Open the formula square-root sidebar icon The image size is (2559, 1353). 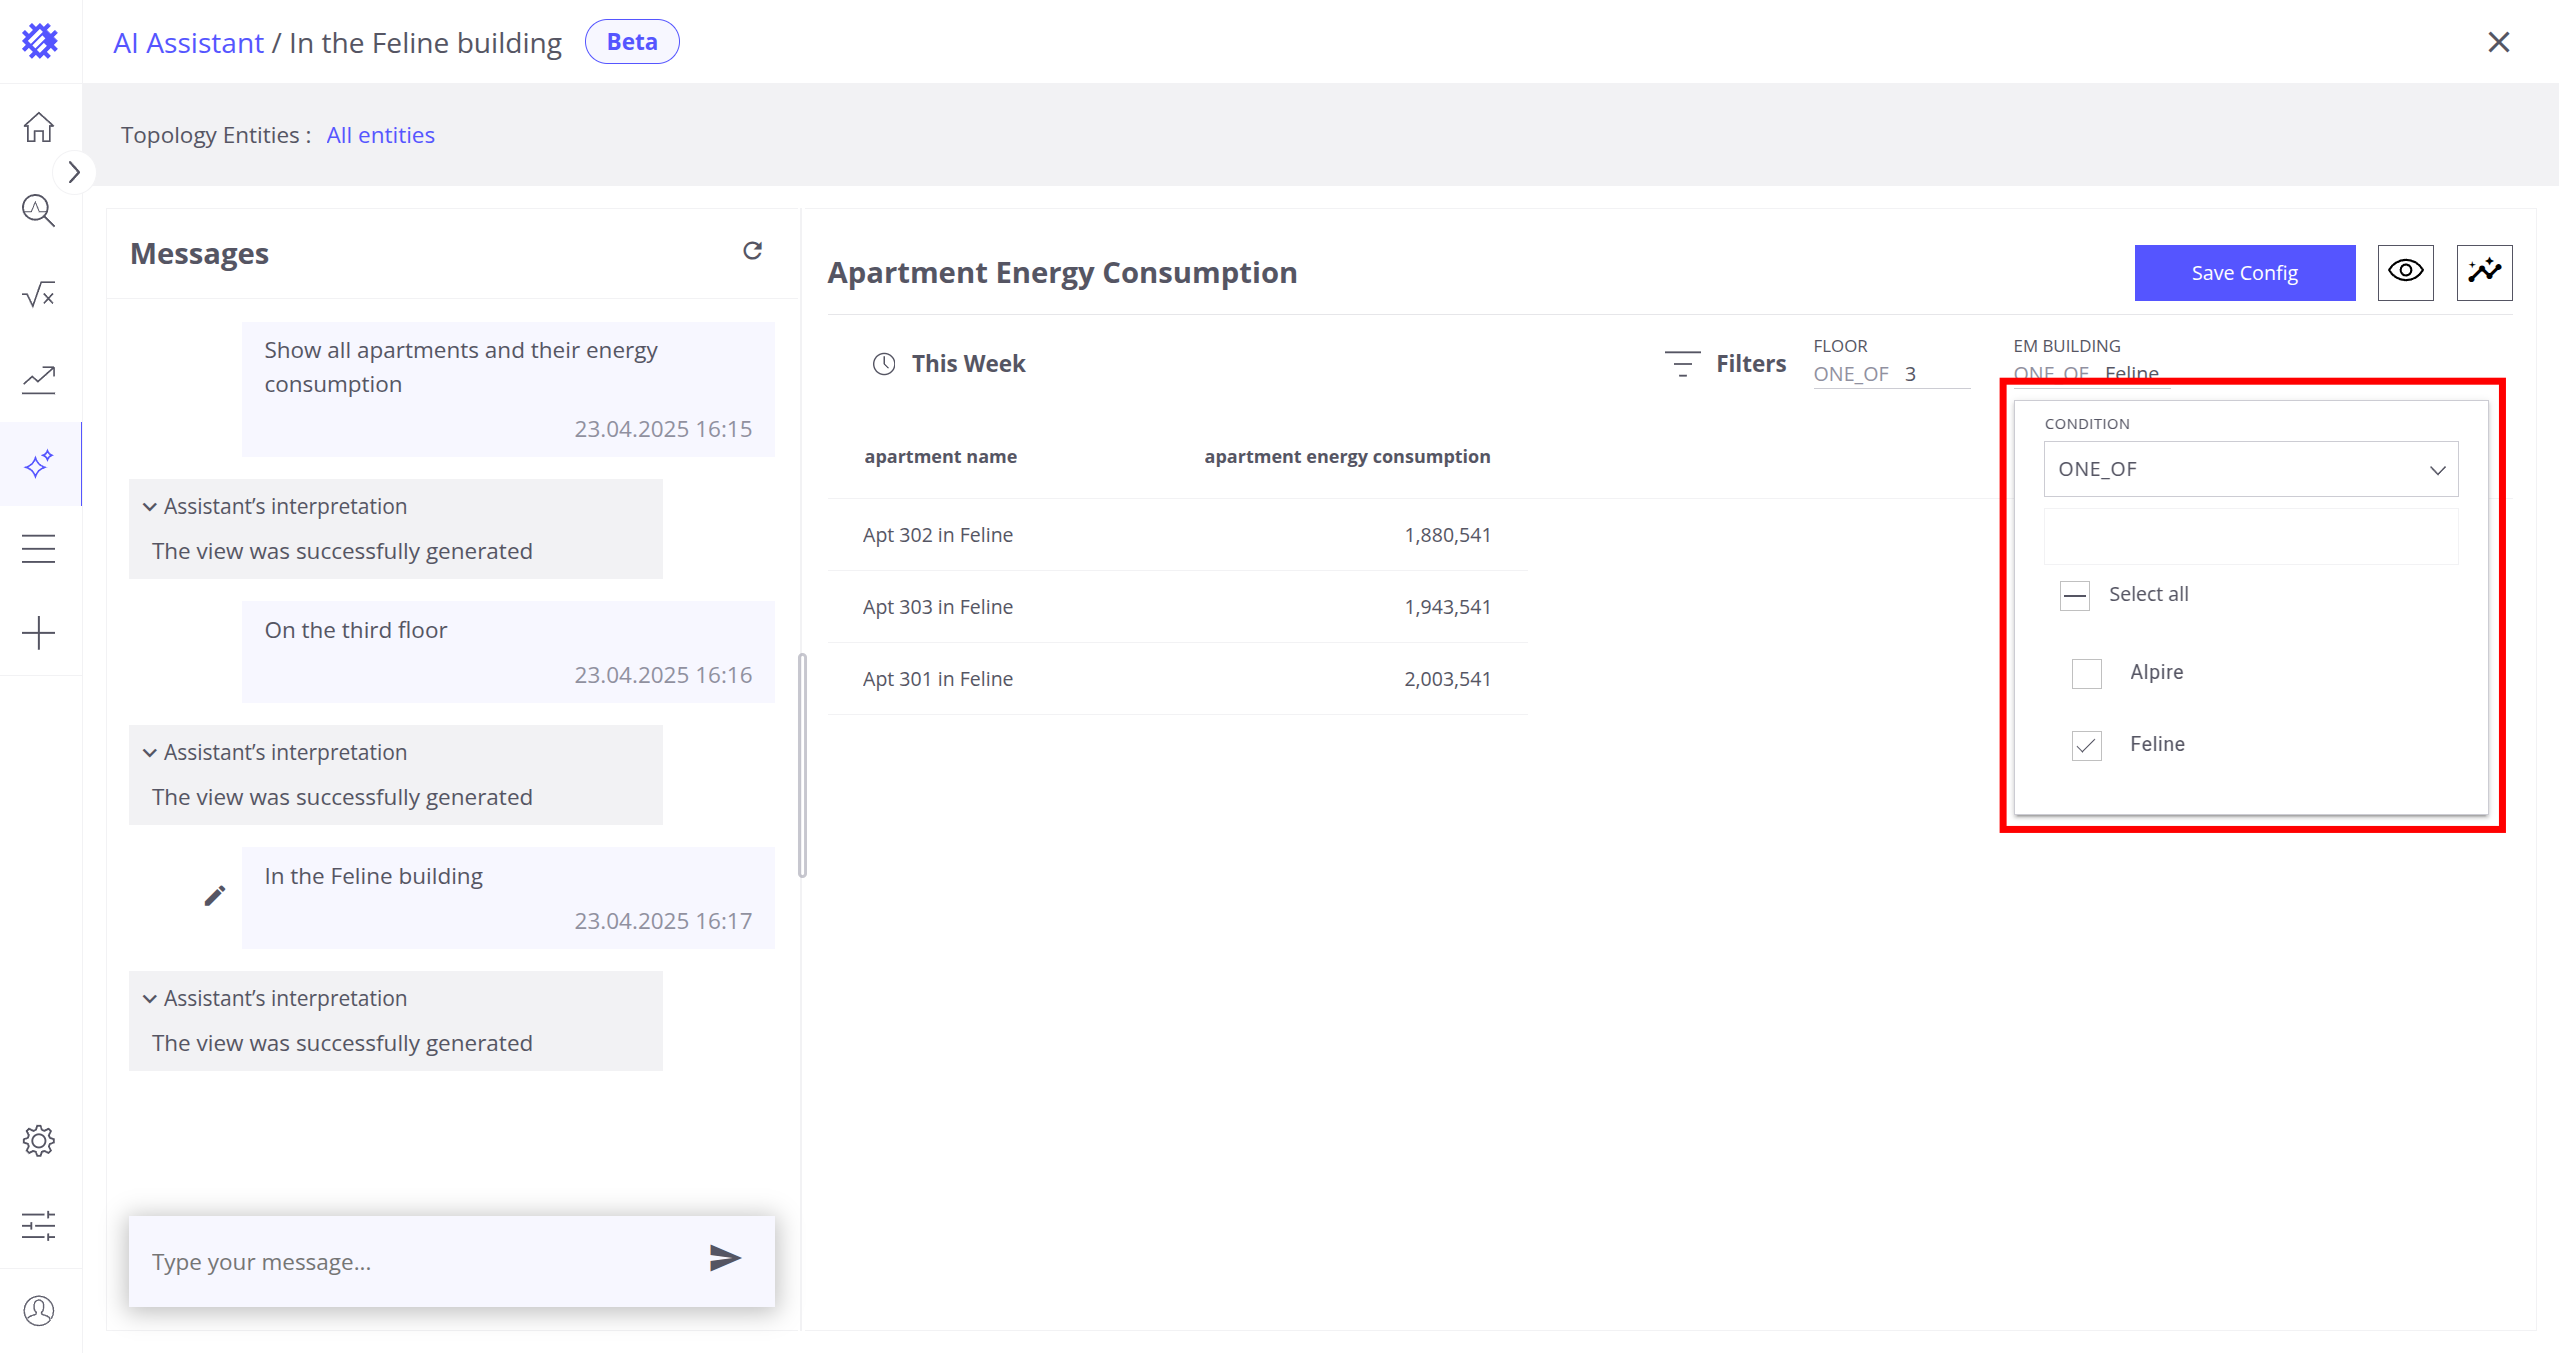tap(39, 294)
